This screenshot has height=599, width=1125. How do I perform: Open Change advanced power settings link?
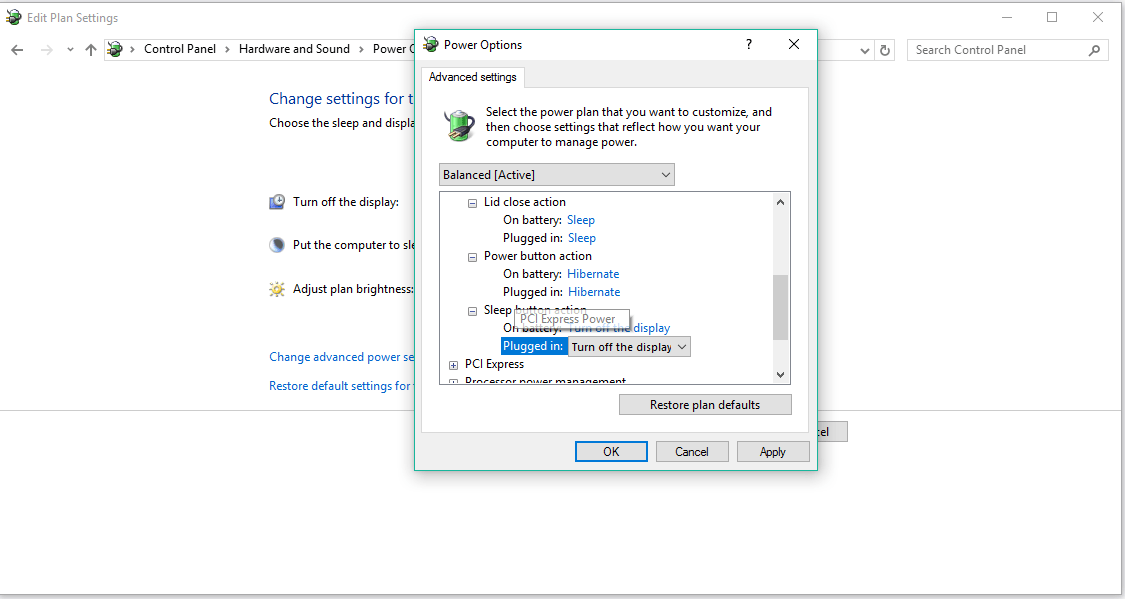coord(342,357)
